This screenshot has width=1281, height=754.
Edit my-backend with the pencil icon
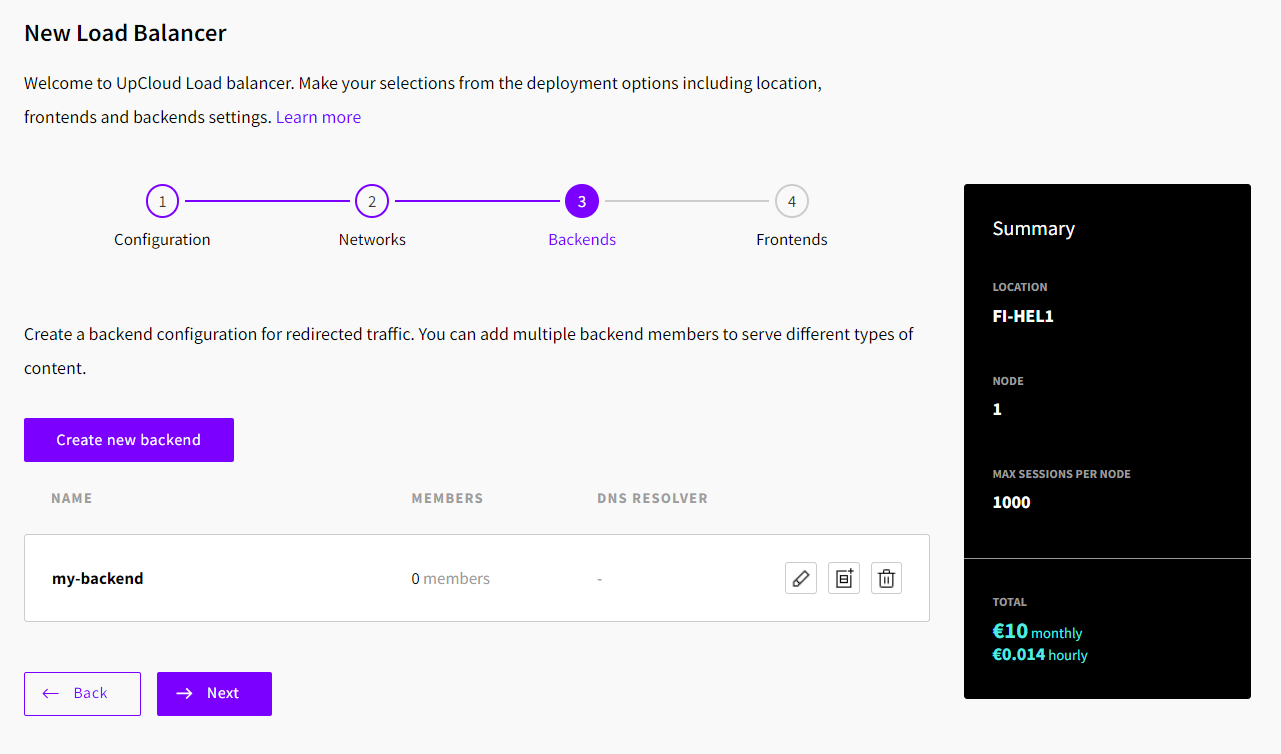pos(801,578)
